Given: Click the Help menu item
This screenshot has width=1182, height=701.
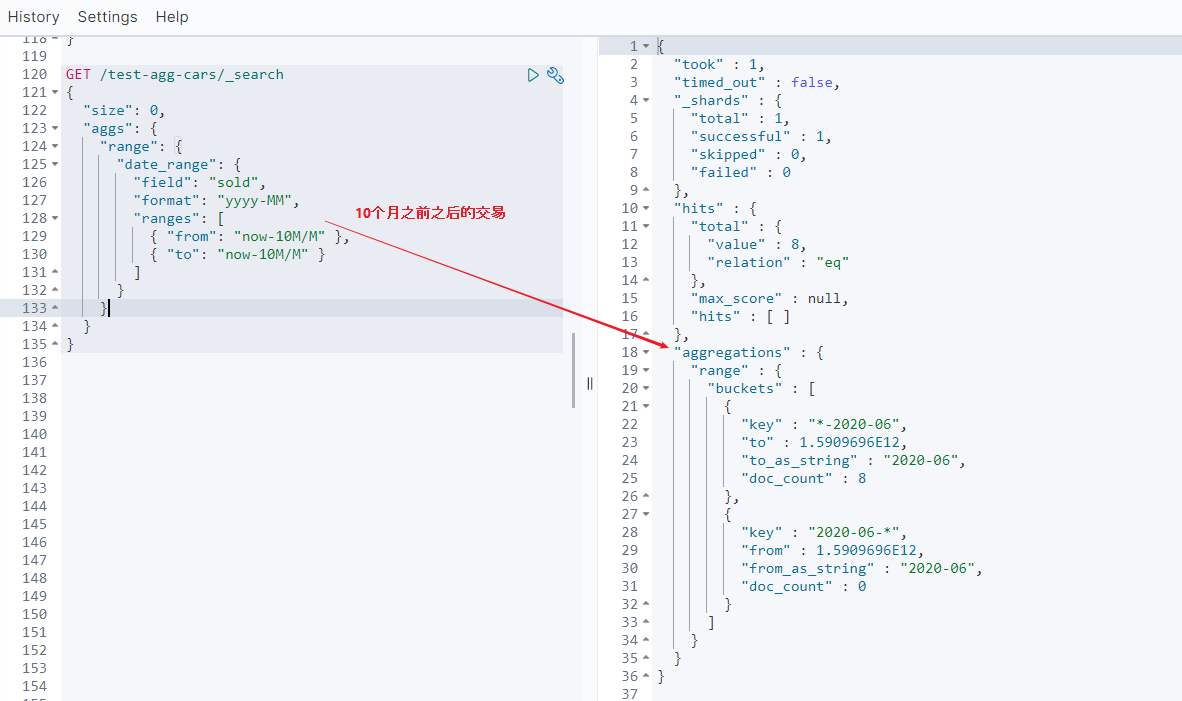Looking at the screenshot, I should (172, 17).
